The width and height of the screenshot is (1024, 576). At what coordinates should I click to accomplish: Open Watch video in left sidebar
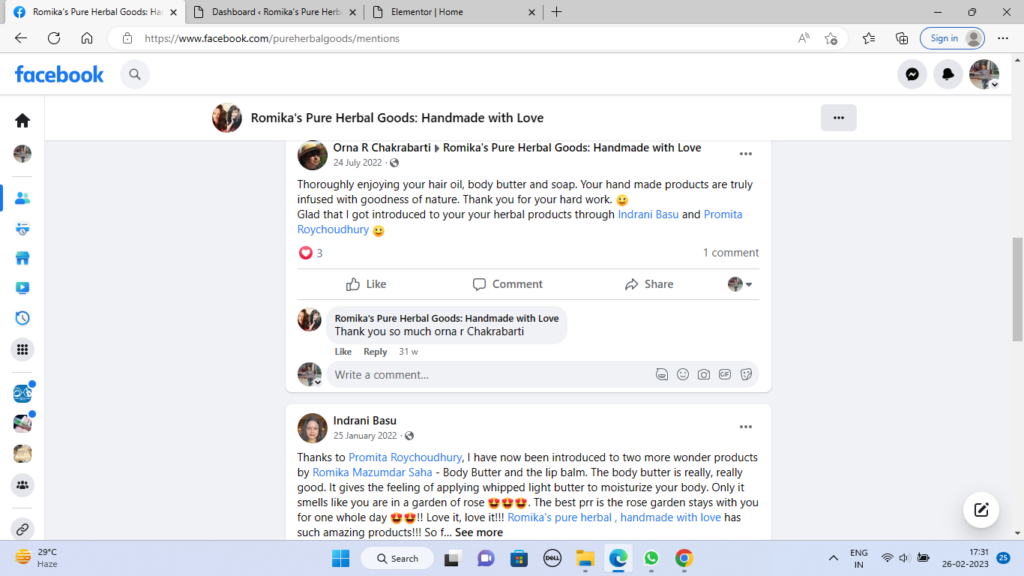(22, 288)
